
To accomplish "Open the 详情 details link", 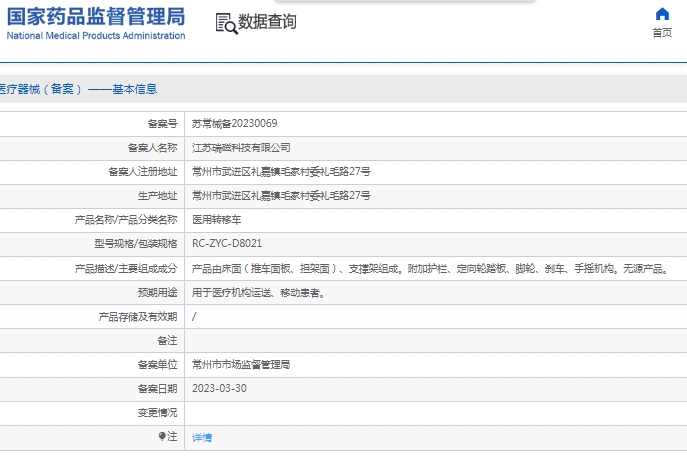I will 202,437.
